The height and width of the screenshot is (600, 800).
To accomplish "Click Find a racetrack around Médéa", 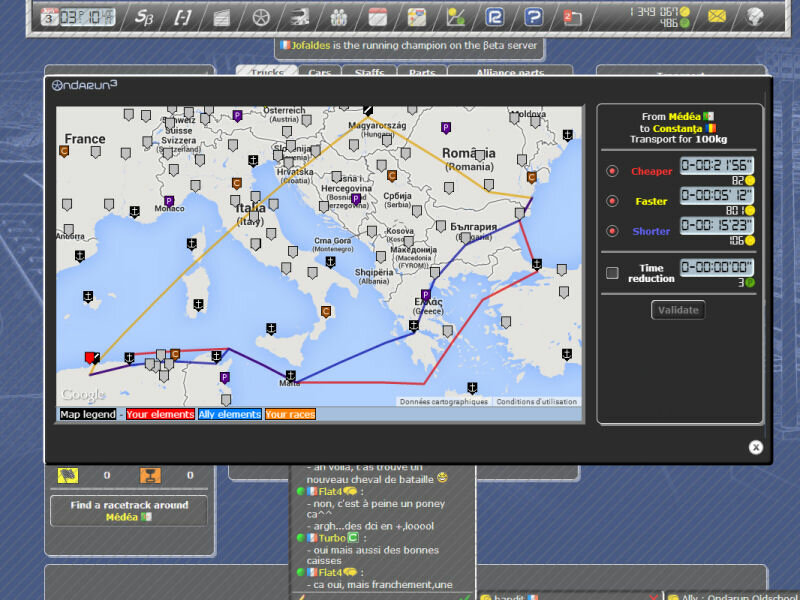I will pyautogui.click(x=128, y=511).
